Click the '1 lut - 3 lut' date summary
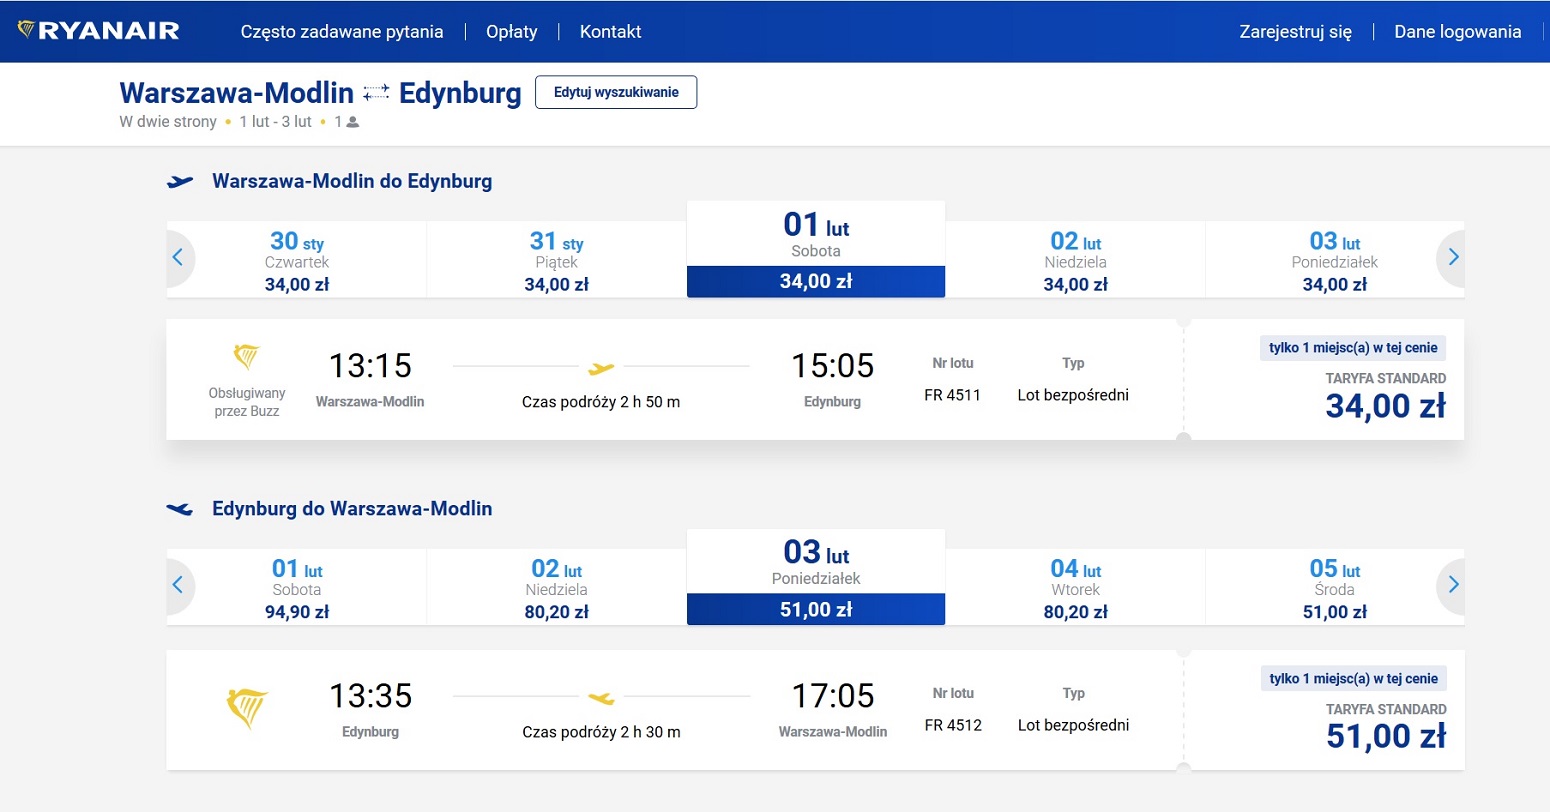1550x812 pixels. pyautogui.click(x=276, y=122)
